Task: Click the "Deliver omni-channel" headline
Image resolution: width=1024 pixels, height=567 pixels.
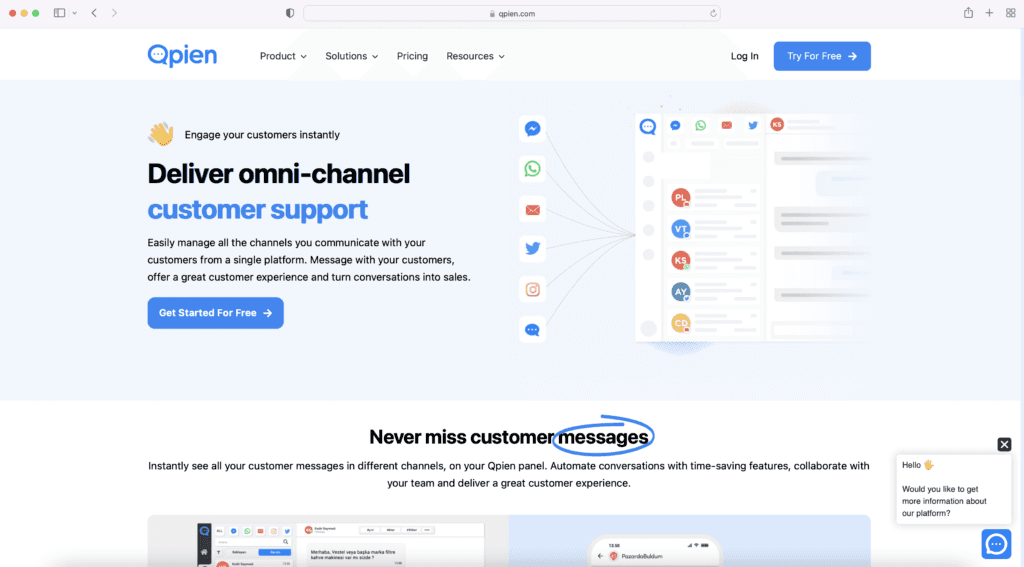Action: pyautogui.click(x=279, y=174)
